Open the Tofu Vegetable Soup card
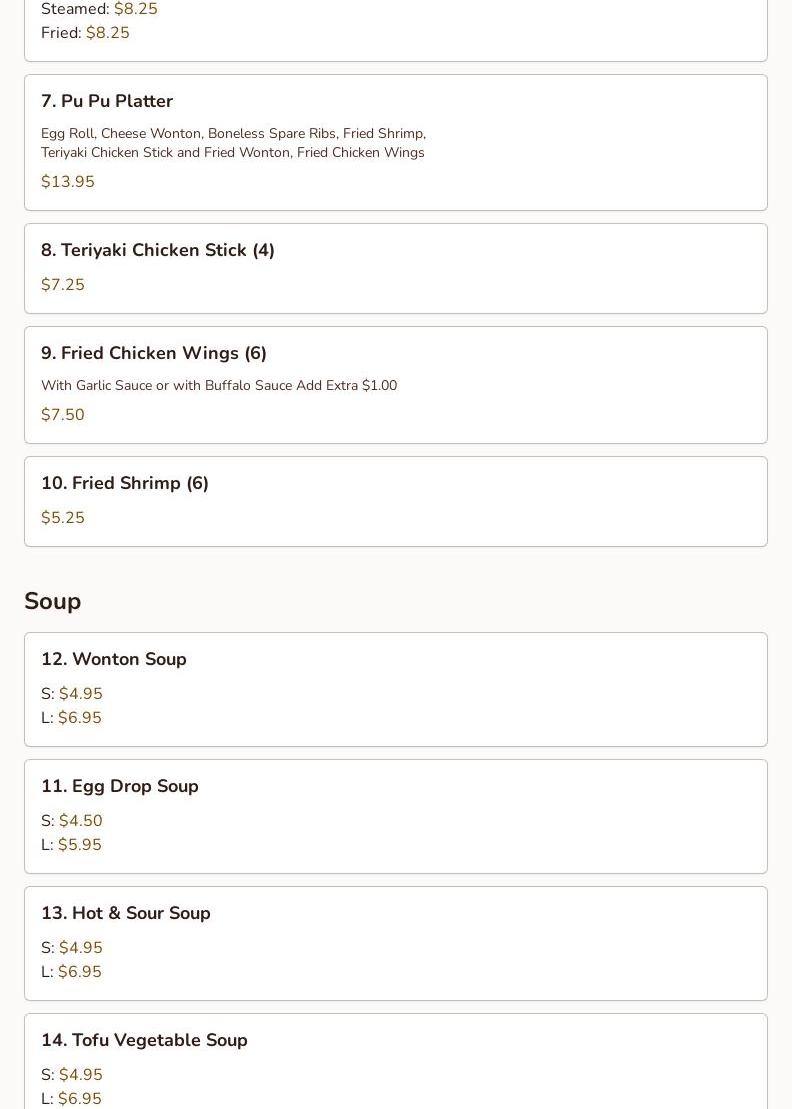The height and width of the screenshot is (1109, 792). pos(396,1062)
